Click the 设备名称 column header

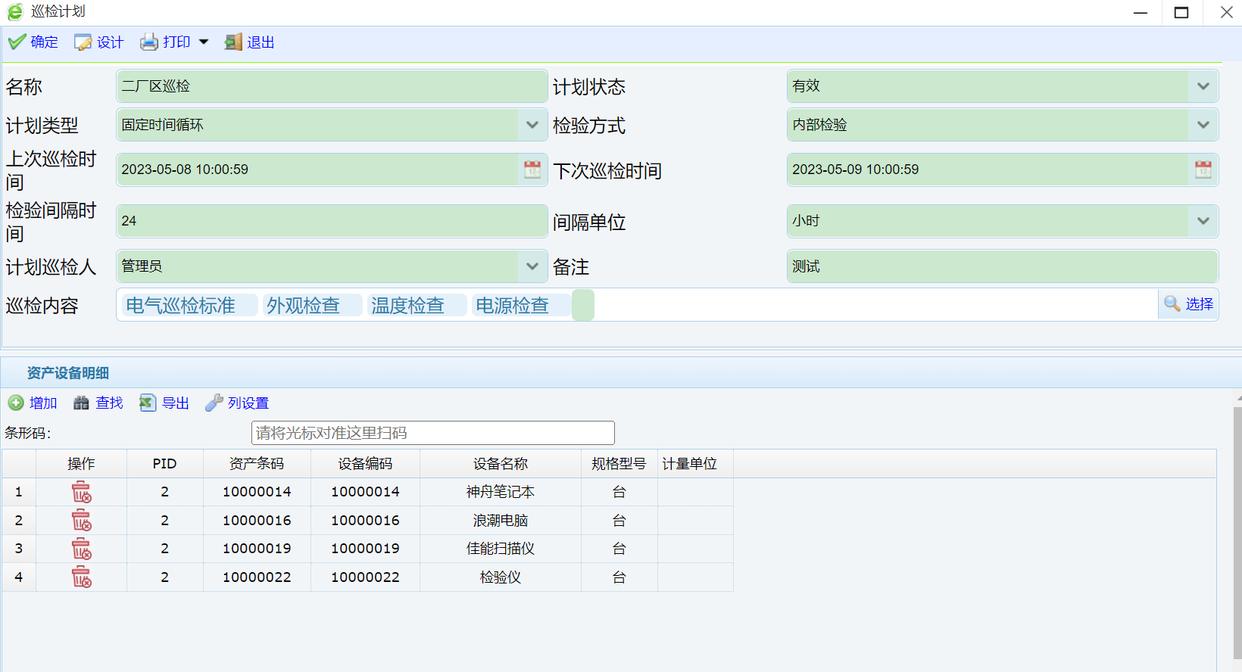click(x=500, y=464)
